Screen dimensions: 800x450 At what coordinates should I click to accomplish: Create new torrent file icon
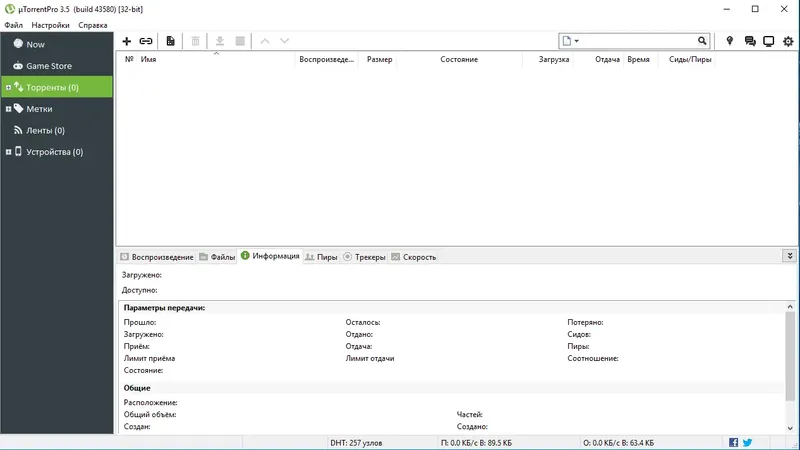[170, 41]
